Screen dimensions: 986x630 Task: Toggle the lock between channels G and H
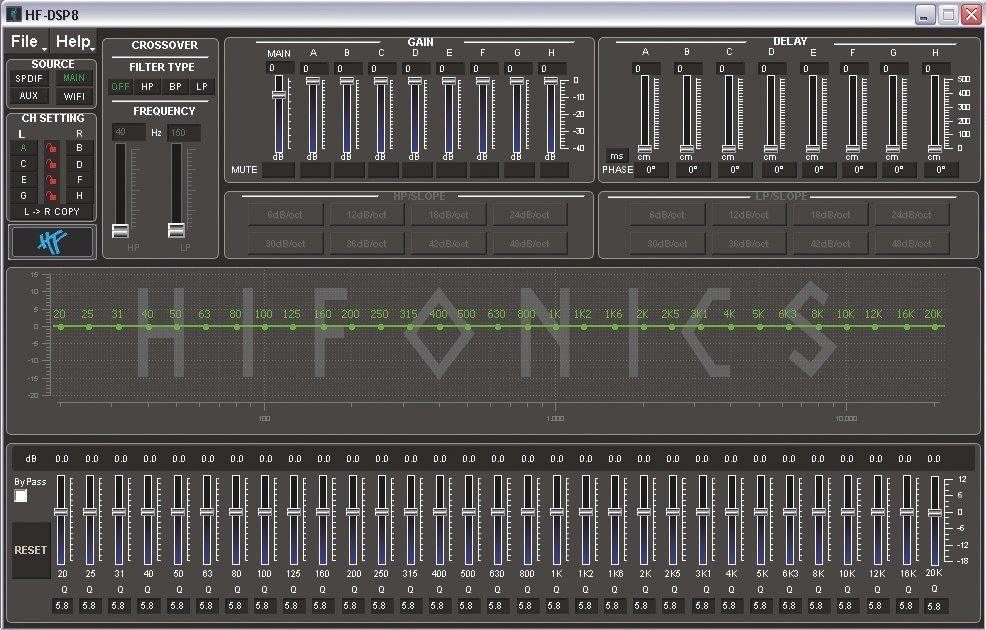(51, 196)
